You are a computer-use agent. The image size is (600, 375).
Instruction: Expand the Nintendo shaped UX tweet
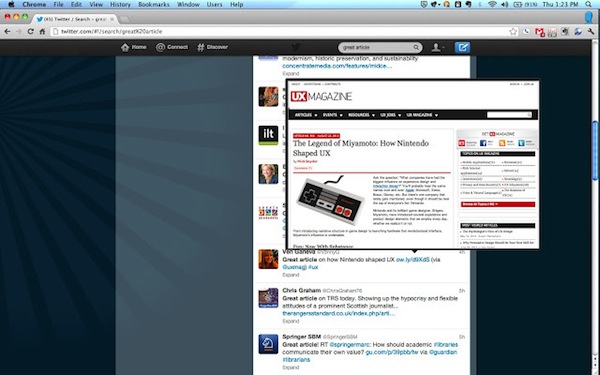tap(291, 275)
